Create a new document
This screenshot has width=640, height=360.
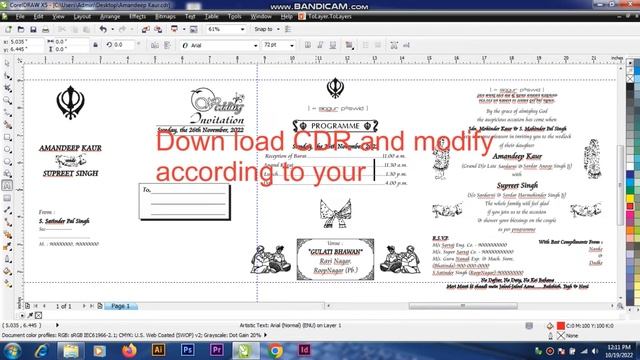(9, 29)
